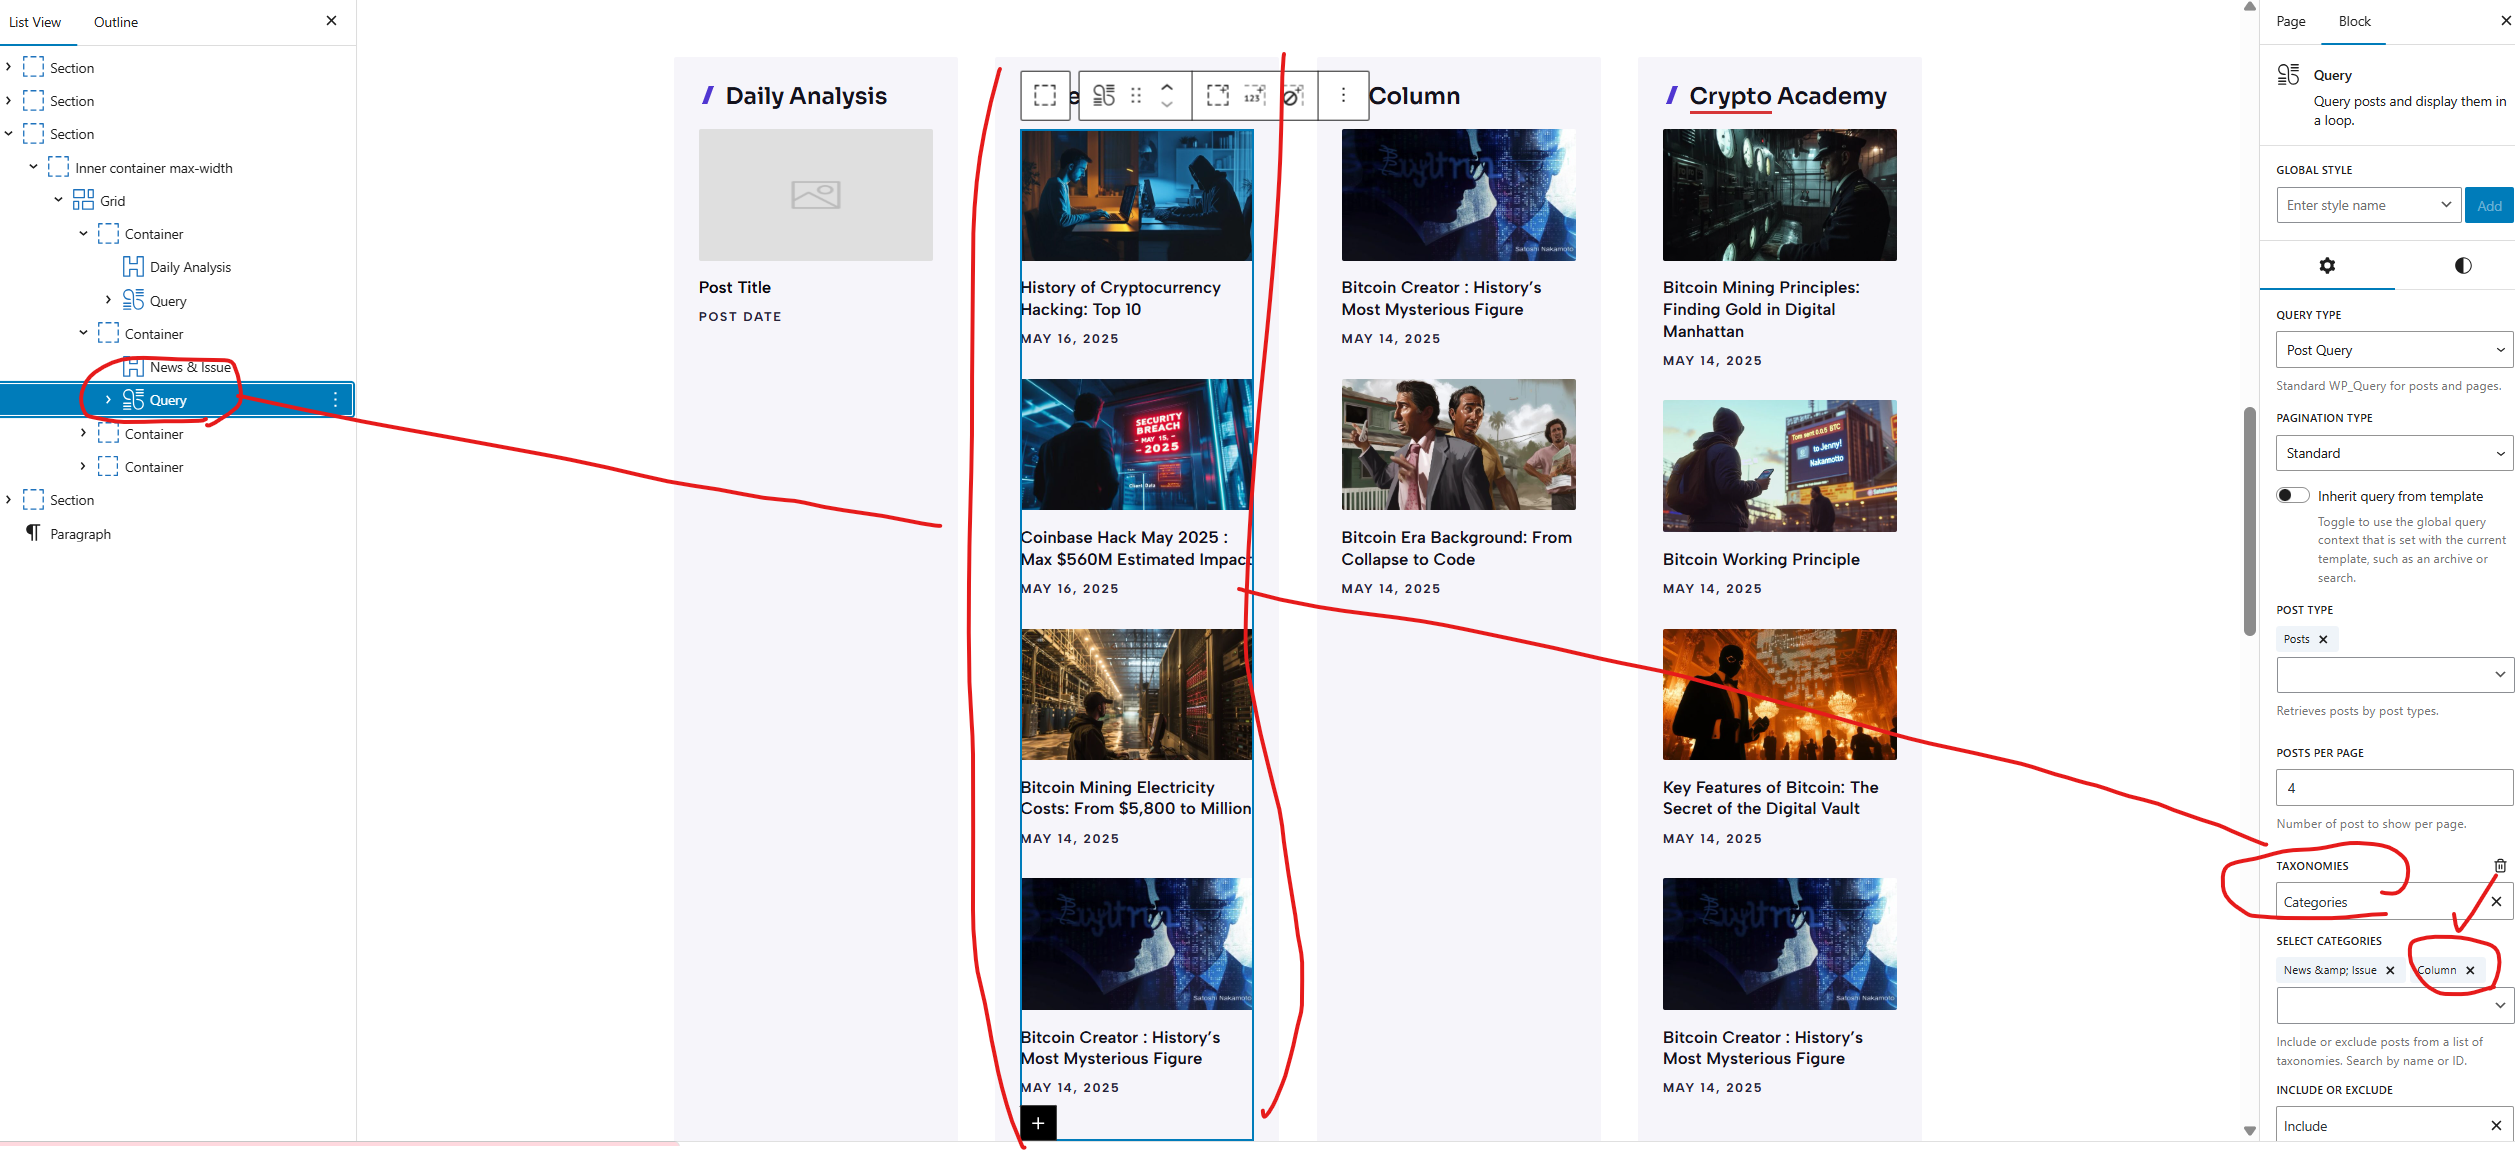Click the Query block type icon in toolbar

click(x=1104, y=96)
